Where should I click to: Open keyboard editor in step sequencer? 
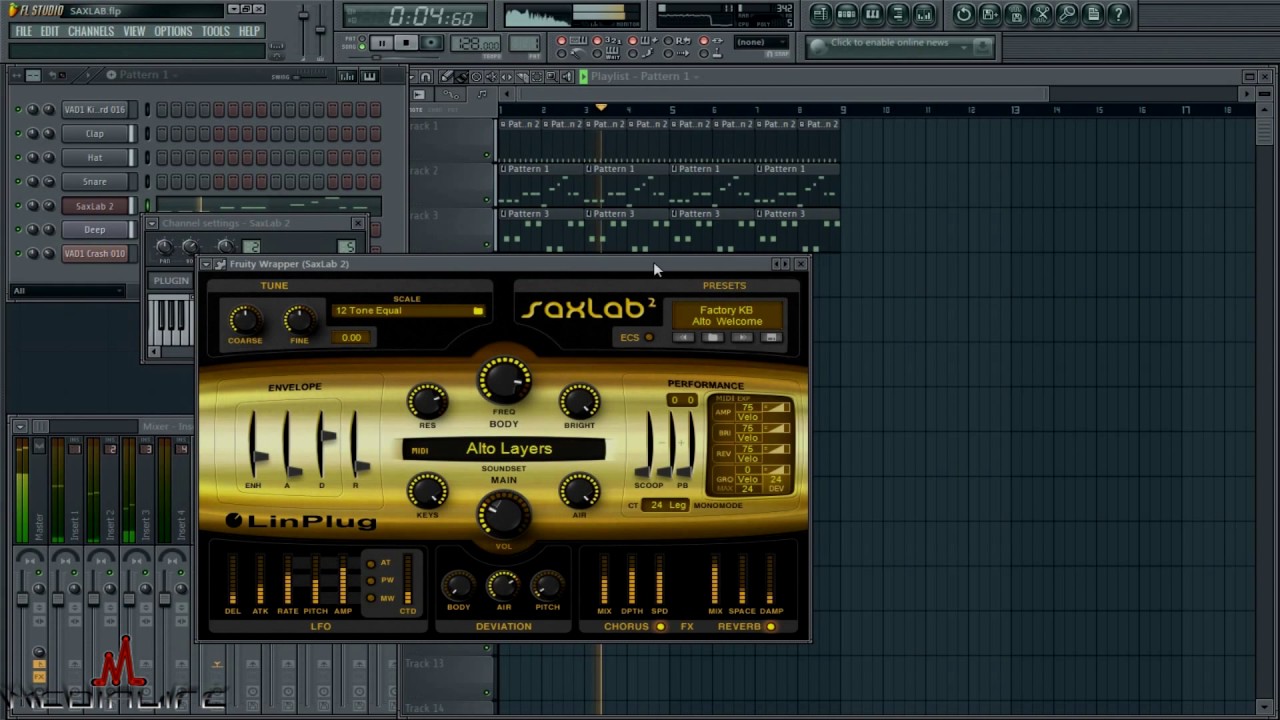coord(369,76)
